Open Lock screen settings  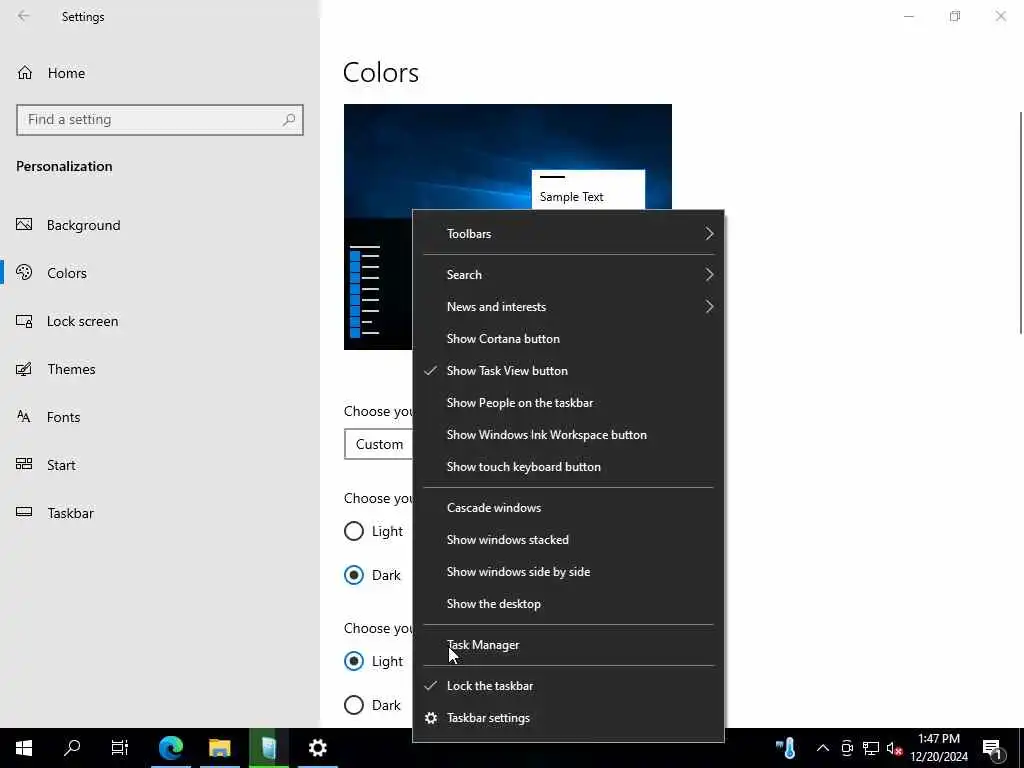point(160,321)
